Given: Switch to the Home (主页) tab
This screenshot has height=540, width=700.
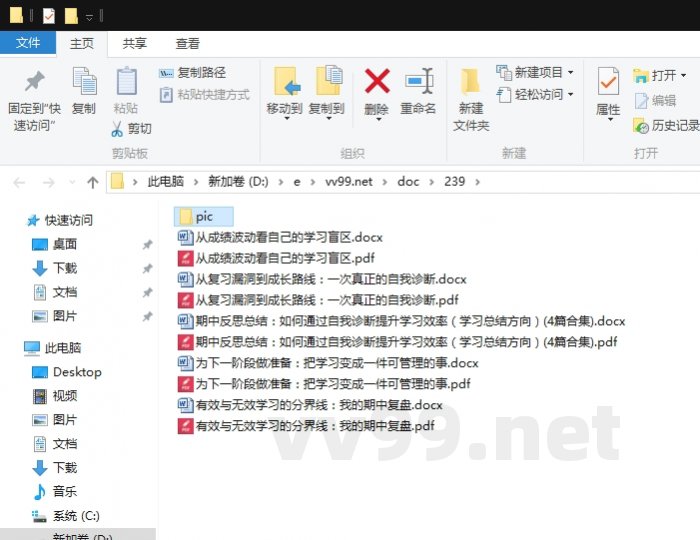Looking at the screenshot, I should click(82, 43).
